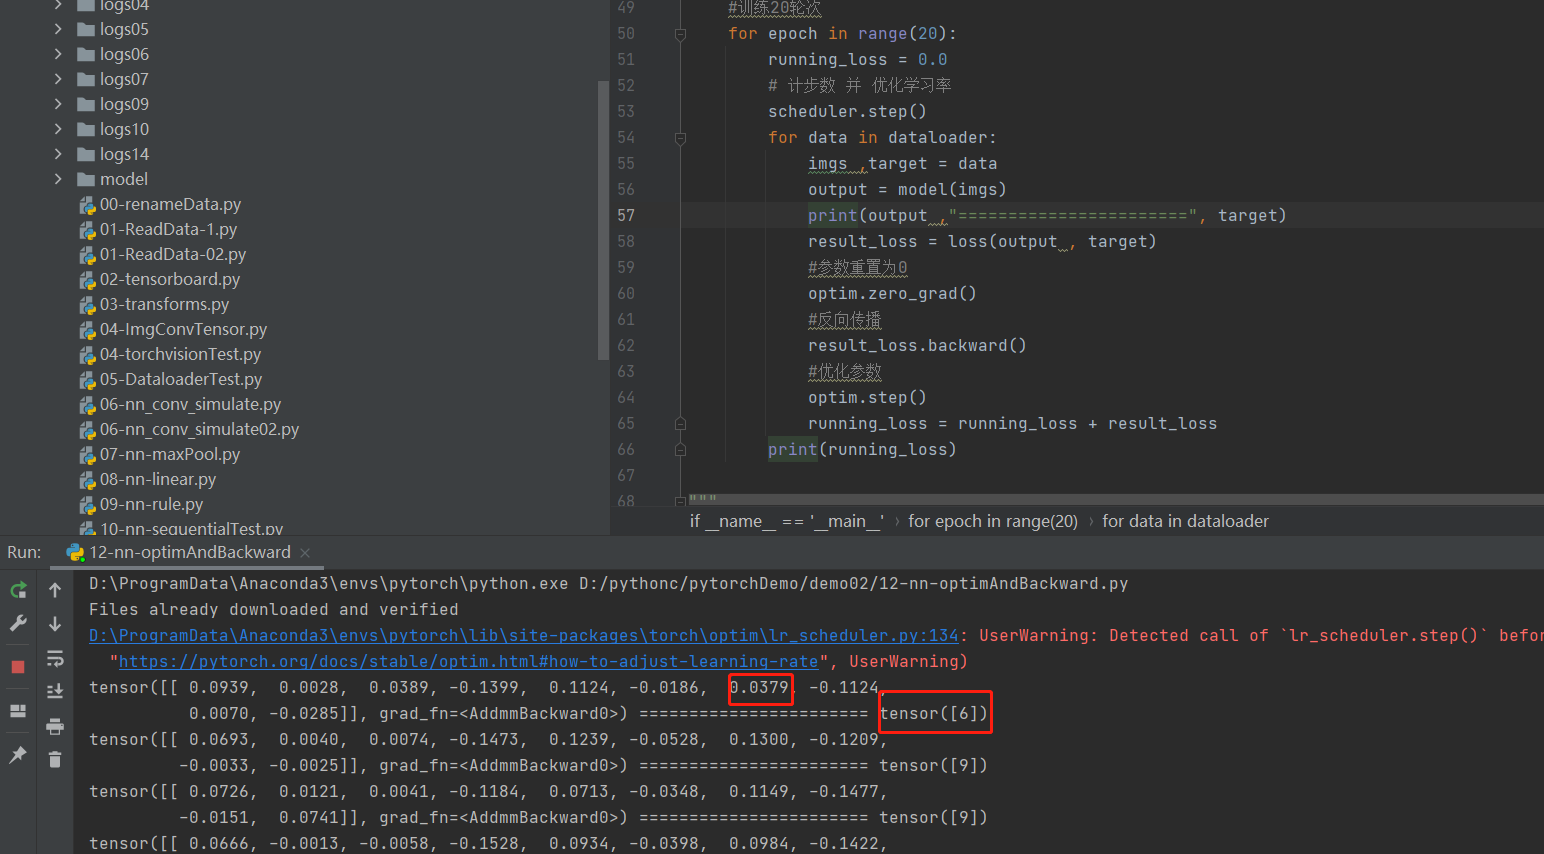This screenshot has width=1544, height=854.
Task: Place cursor on print(running_loss) line
Action: click(x=862, y=450)
